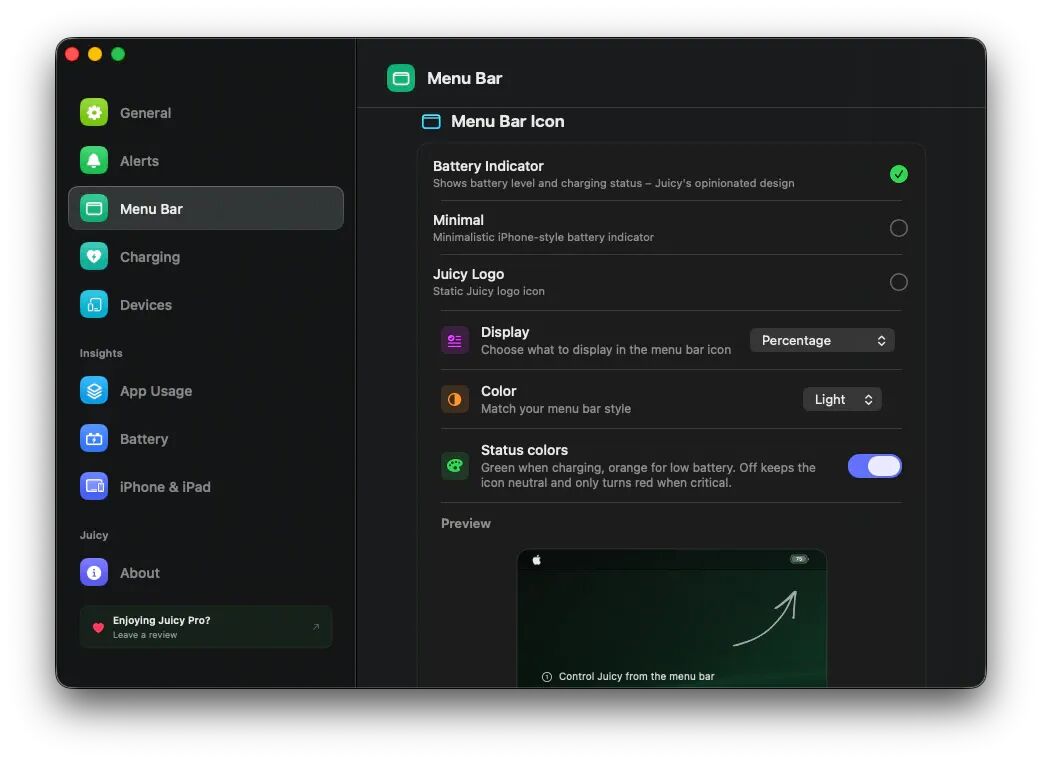Open the About page
The width and height of the screenshot is (1042, 762).
(206, 572)
